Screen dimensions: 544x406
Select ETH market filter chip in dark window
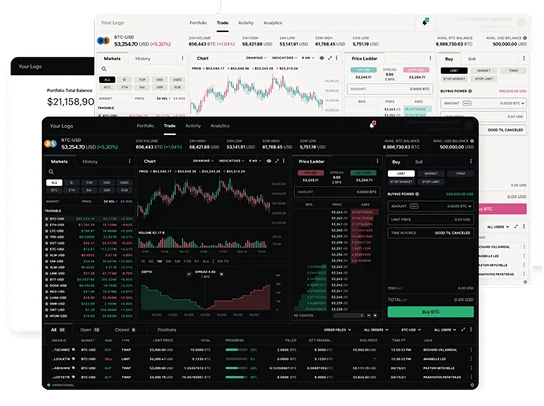click(x=71, y=190)
